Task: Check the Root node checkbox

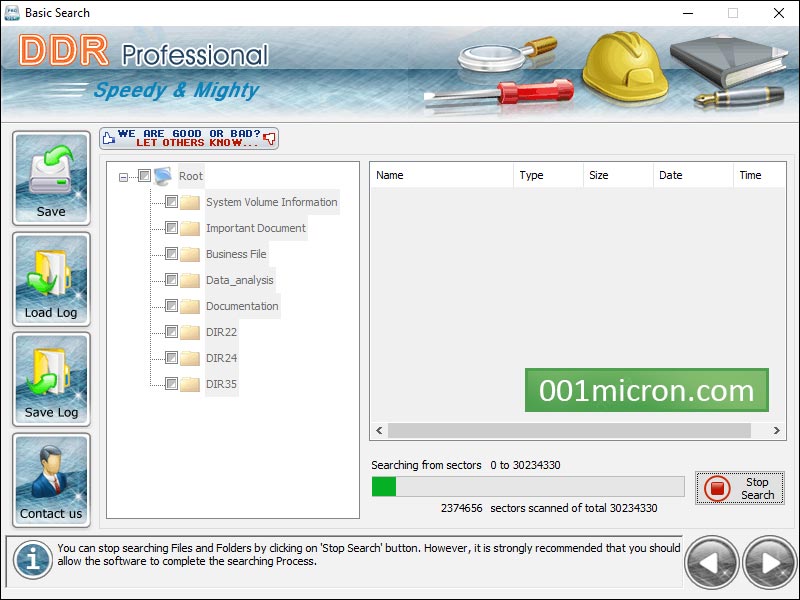Action: [144, 176]
